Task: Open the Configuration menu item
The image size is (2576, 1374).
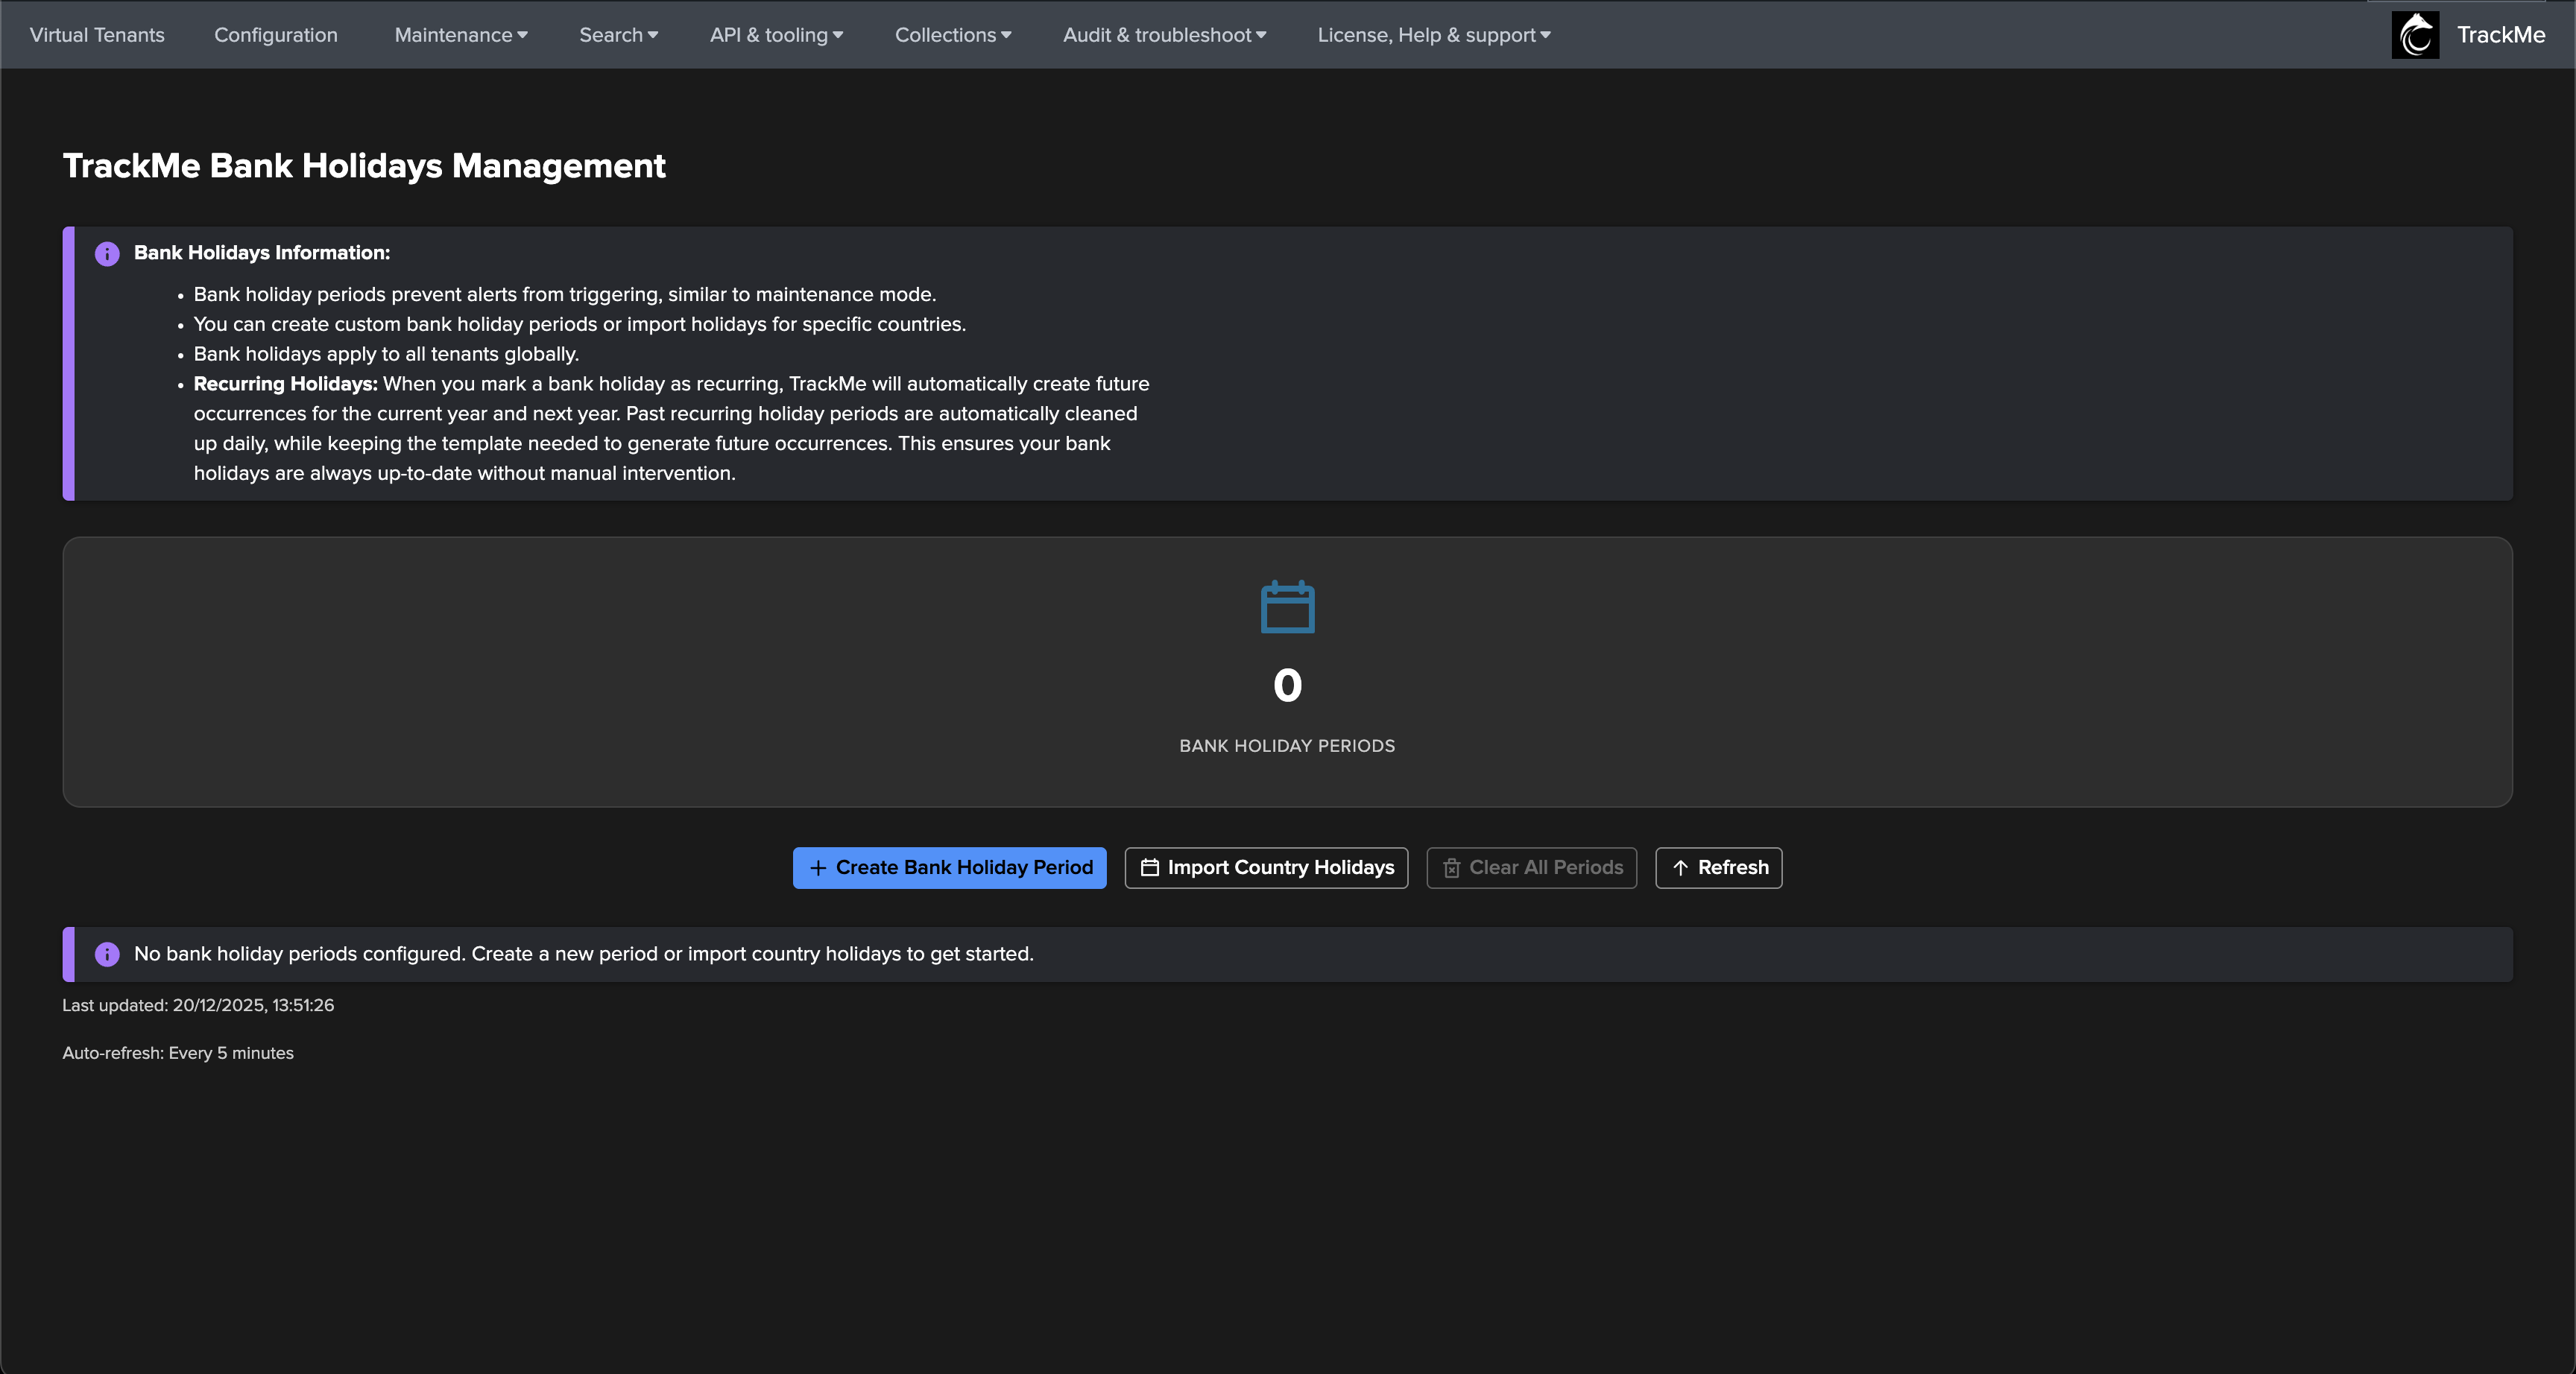Action: pyautogui.click(x=276, y=35)
